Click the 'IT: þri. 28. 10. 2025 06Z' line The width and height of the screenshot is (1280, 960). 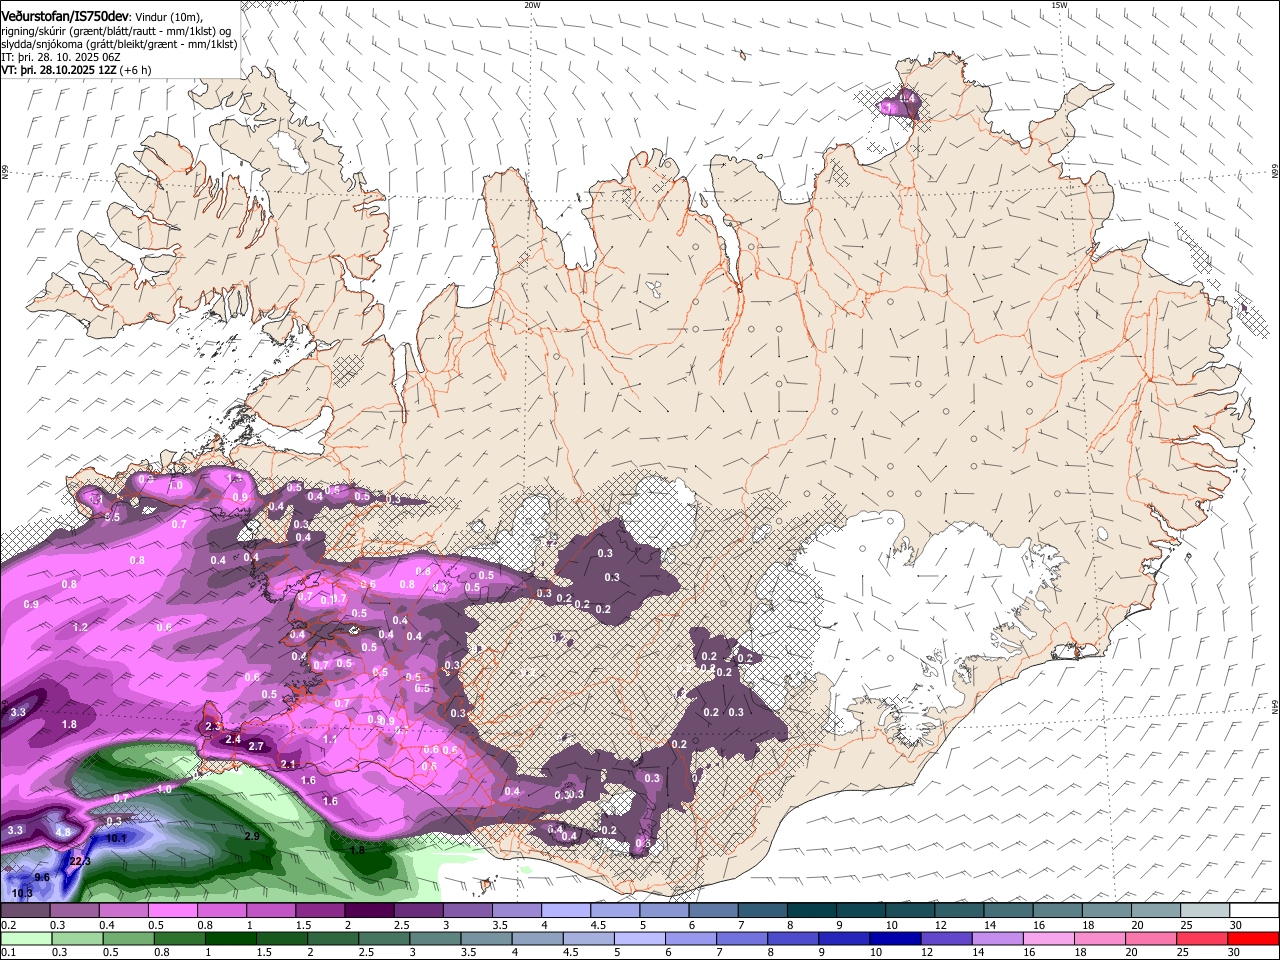click(x=61, y=58)
